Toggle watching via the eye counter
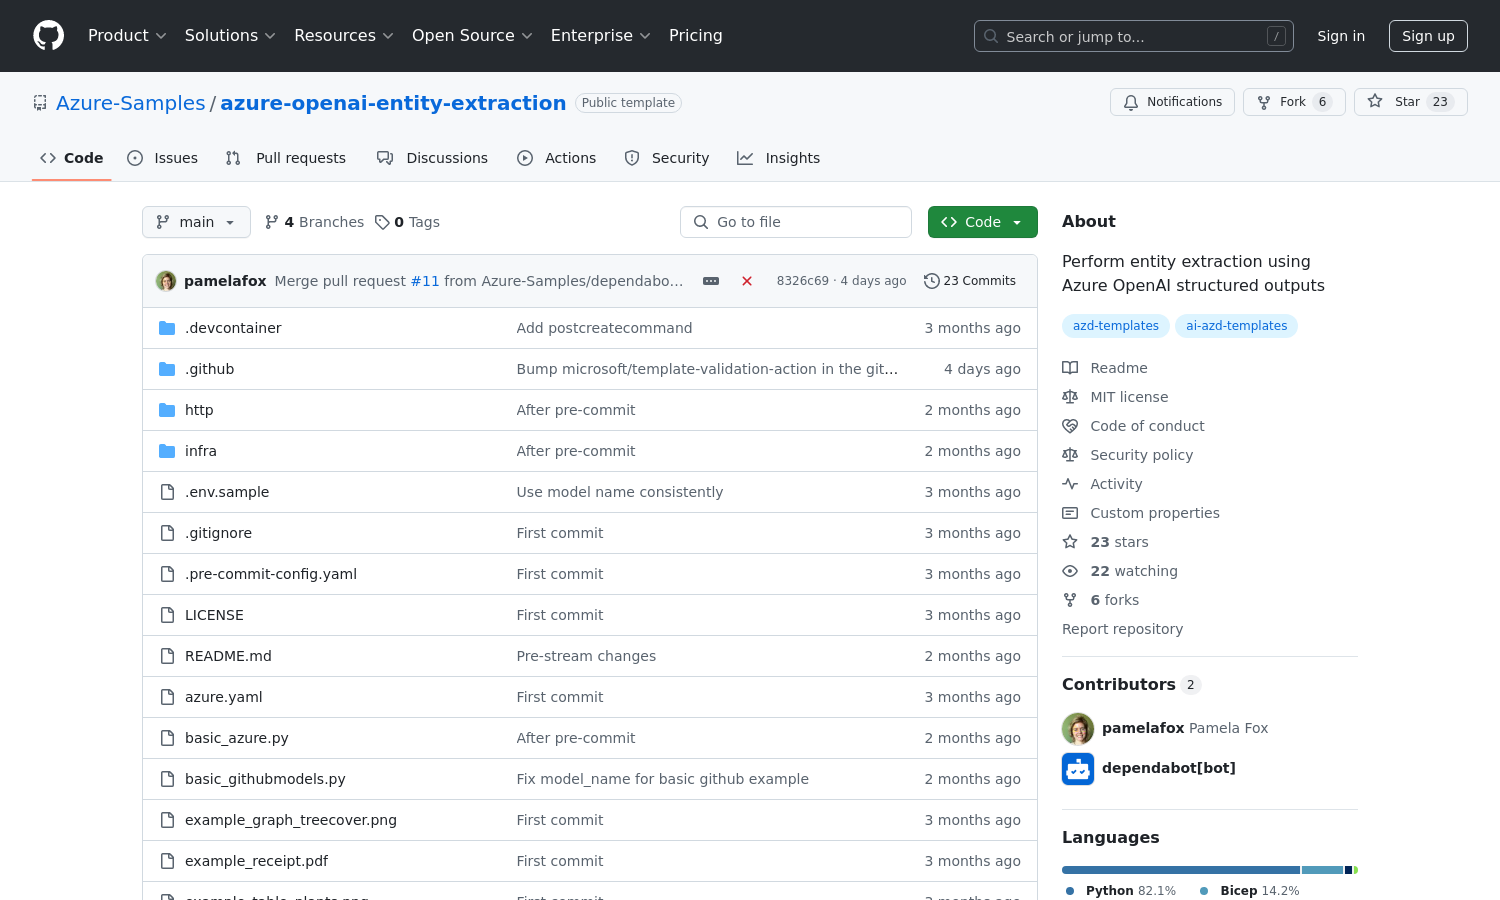The image size is (1500, 900). [1120, 570]
